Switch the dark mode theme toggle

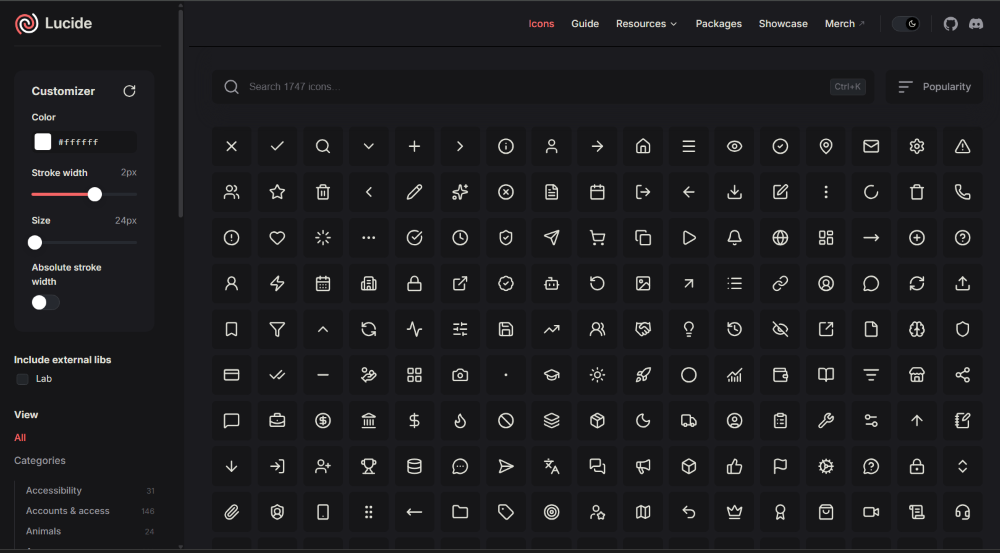pos(906,24)
